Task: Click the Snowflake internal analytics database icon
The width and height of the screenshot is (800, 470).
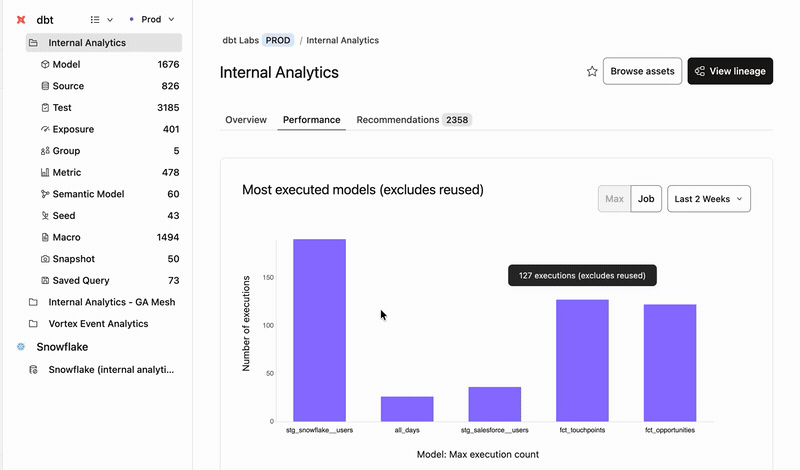Action: tap(33, 369)
